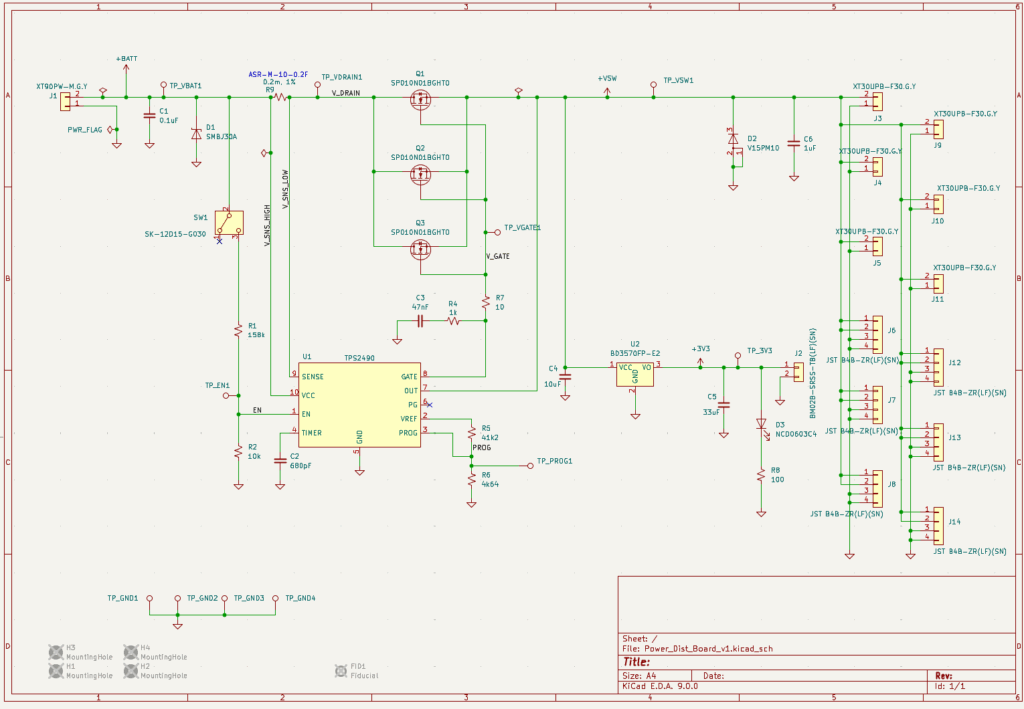The width and height of the screenshot is (1024, 709).
Task: Click the R9 sense resistor symbol
Action: [280, 97]
